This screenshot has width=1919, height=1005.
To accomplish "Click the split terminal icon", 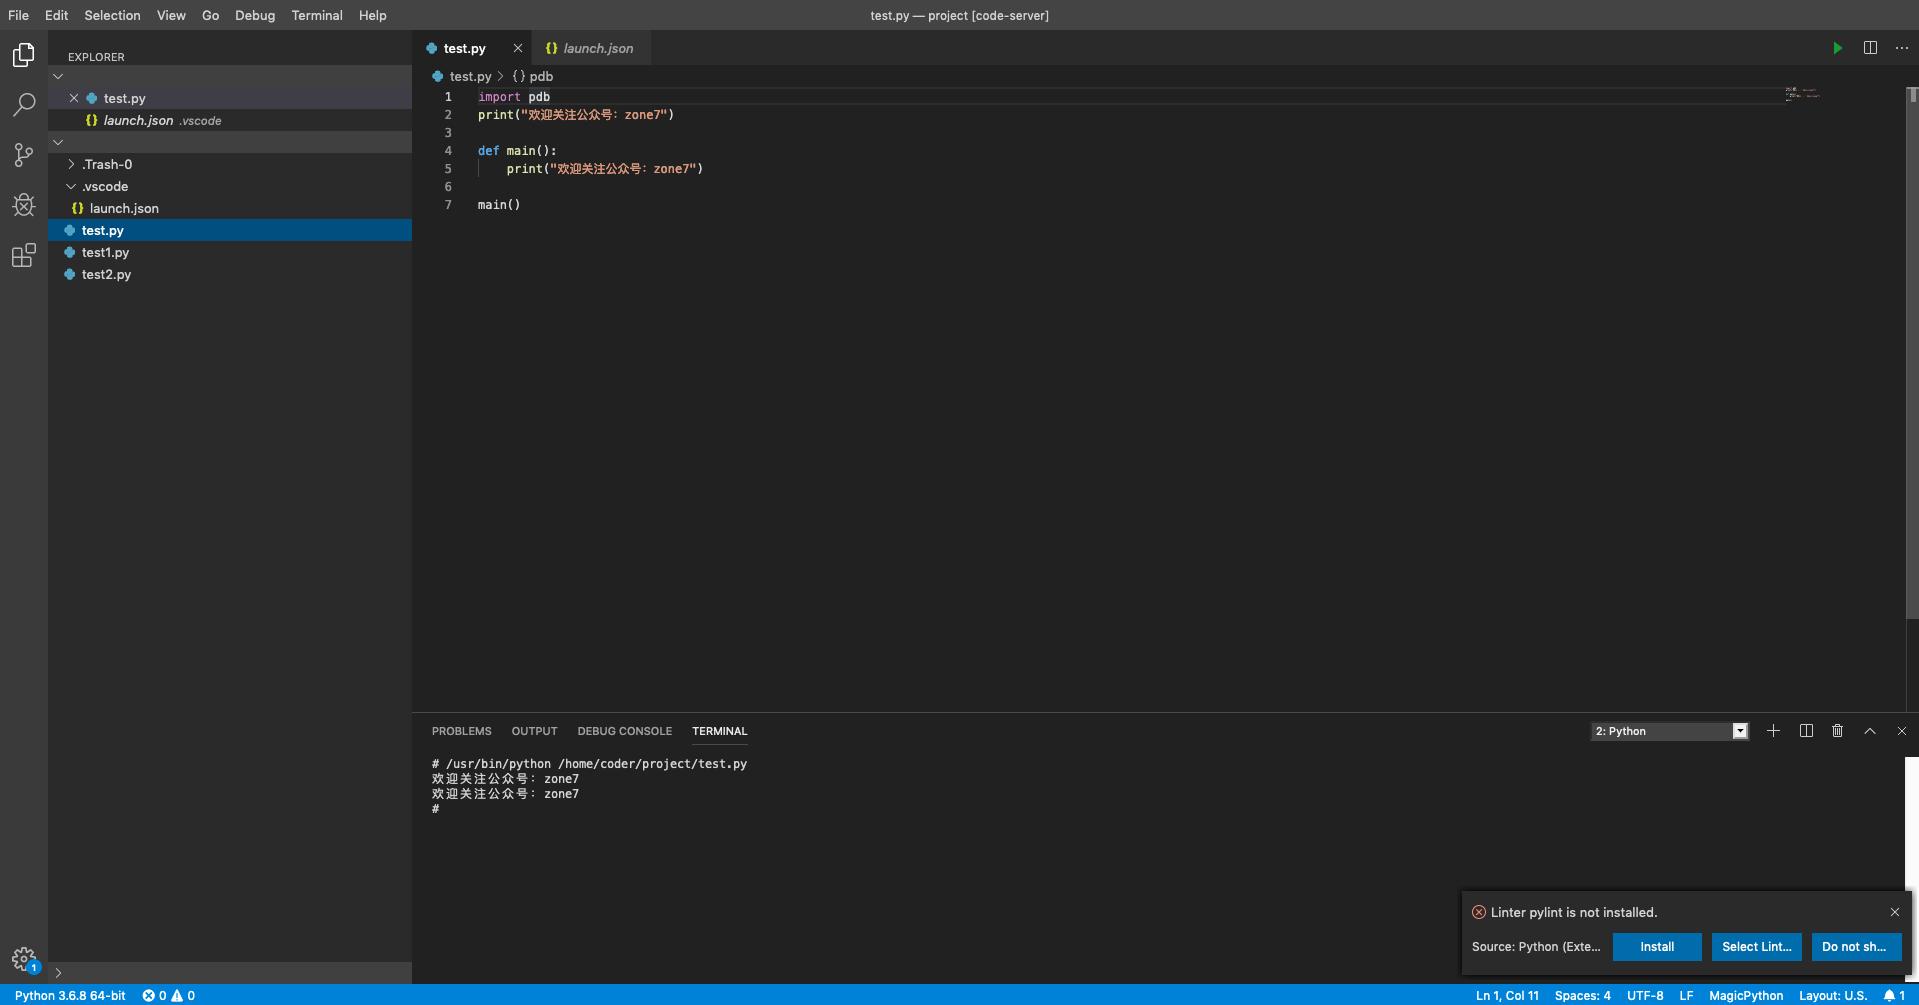I will tap(1805, 731).
